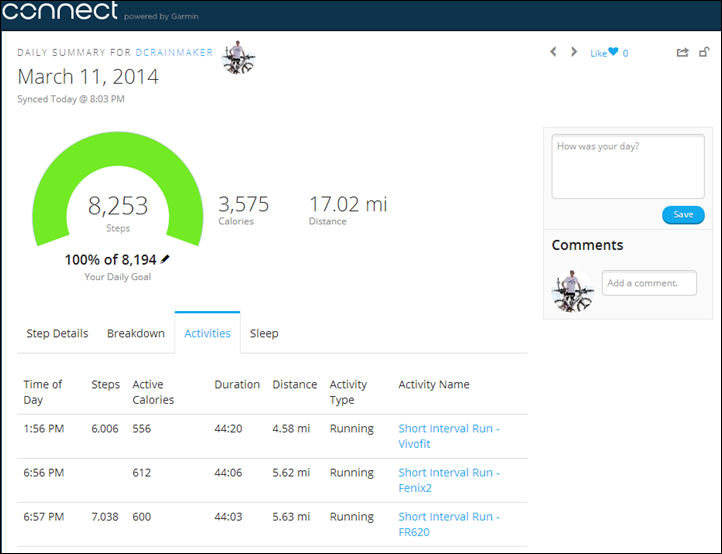Edit daily goal with pencil icon
The image size is (722, 554).
tap(165, 259)
